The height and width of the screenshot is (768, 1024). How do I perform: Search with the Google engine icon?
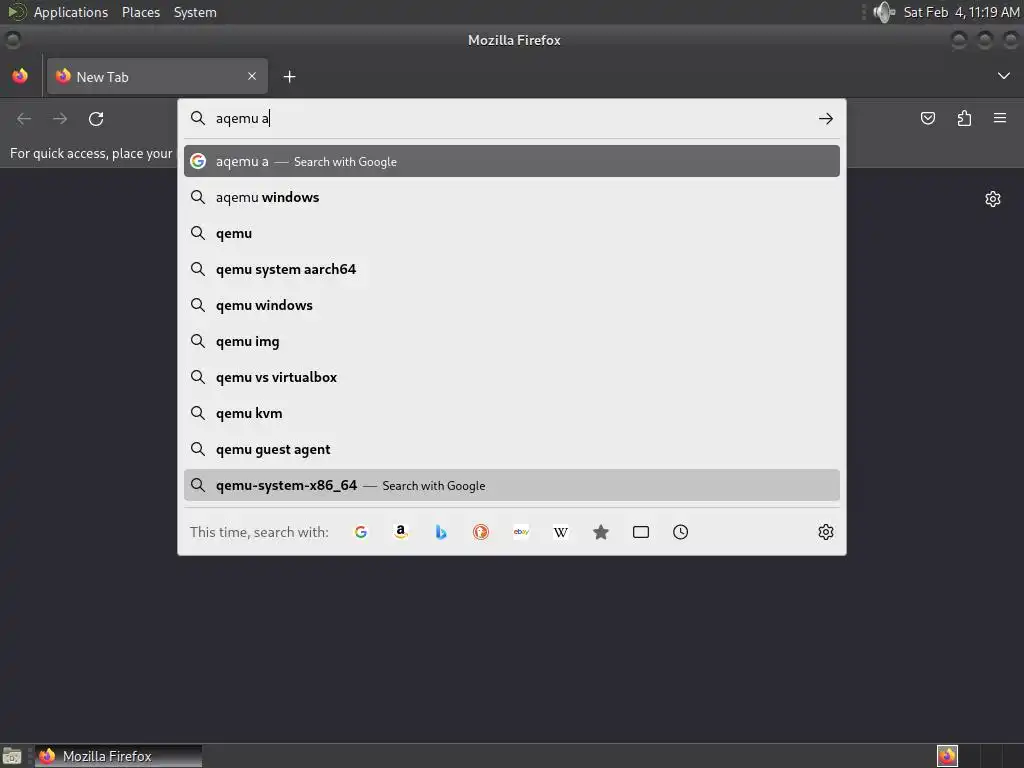(x=360, y=532)
